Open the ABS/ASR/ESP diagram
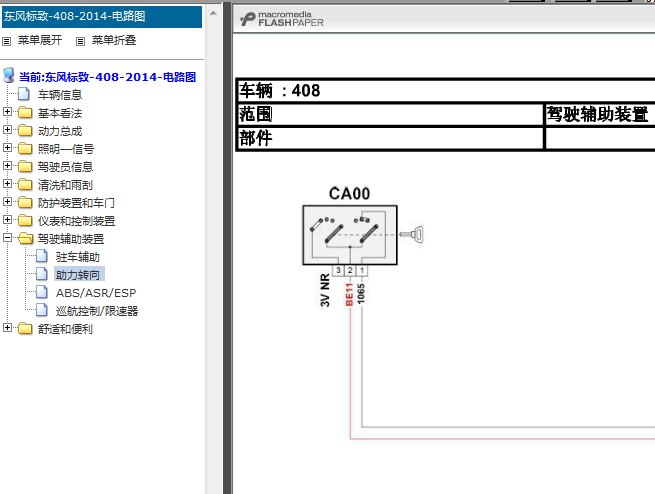This screenshot has height=494, width=655. (96, 293)
